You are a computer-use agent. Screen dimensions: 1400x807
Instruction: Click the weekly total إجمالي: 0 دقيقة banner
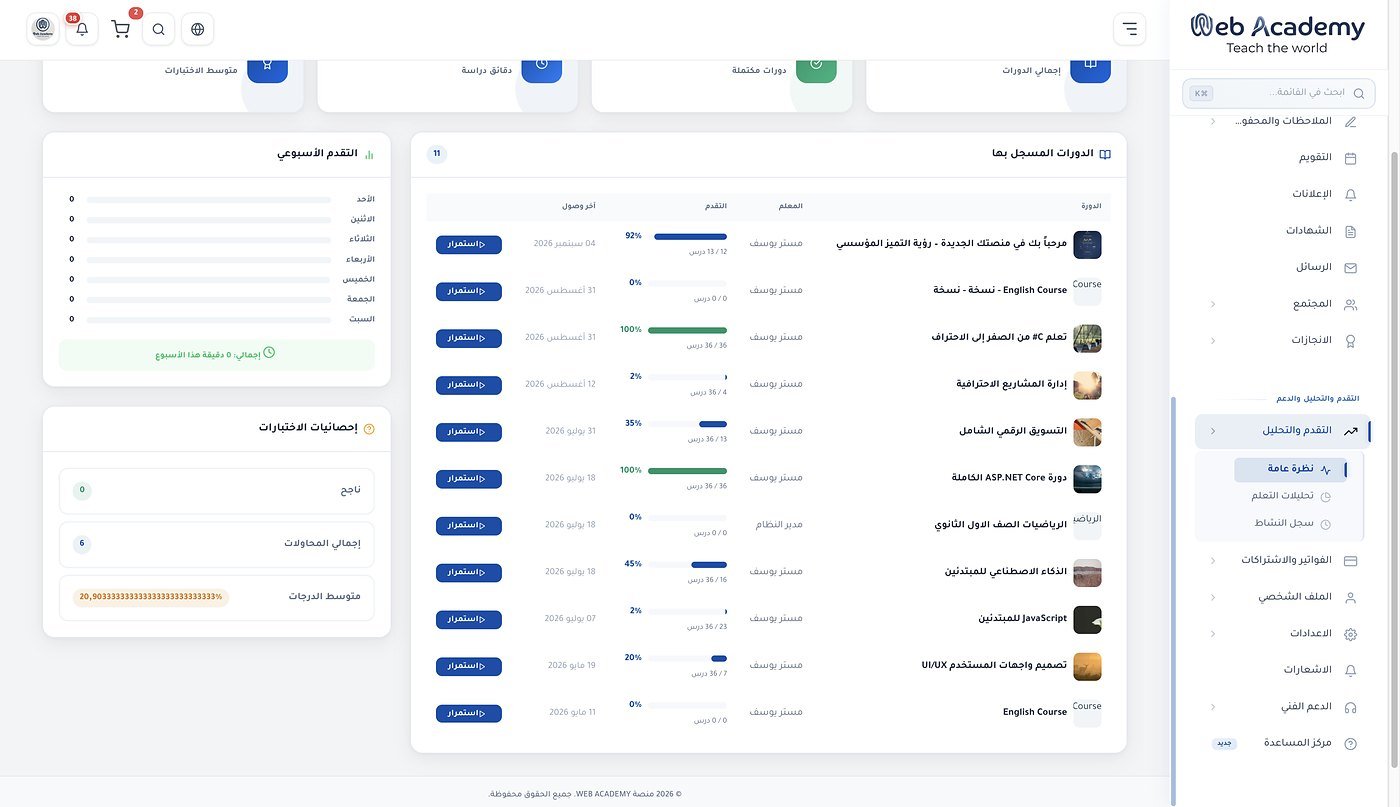(217, 354)
